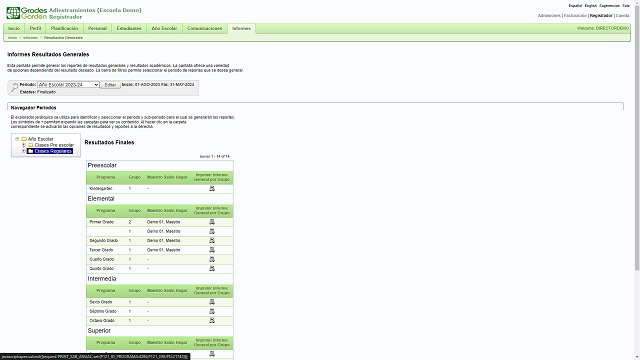The width and height of the screenshot is (640, 360).
Task: Print general report for Séptimo Grado
Action: click(x=212, y=311)
